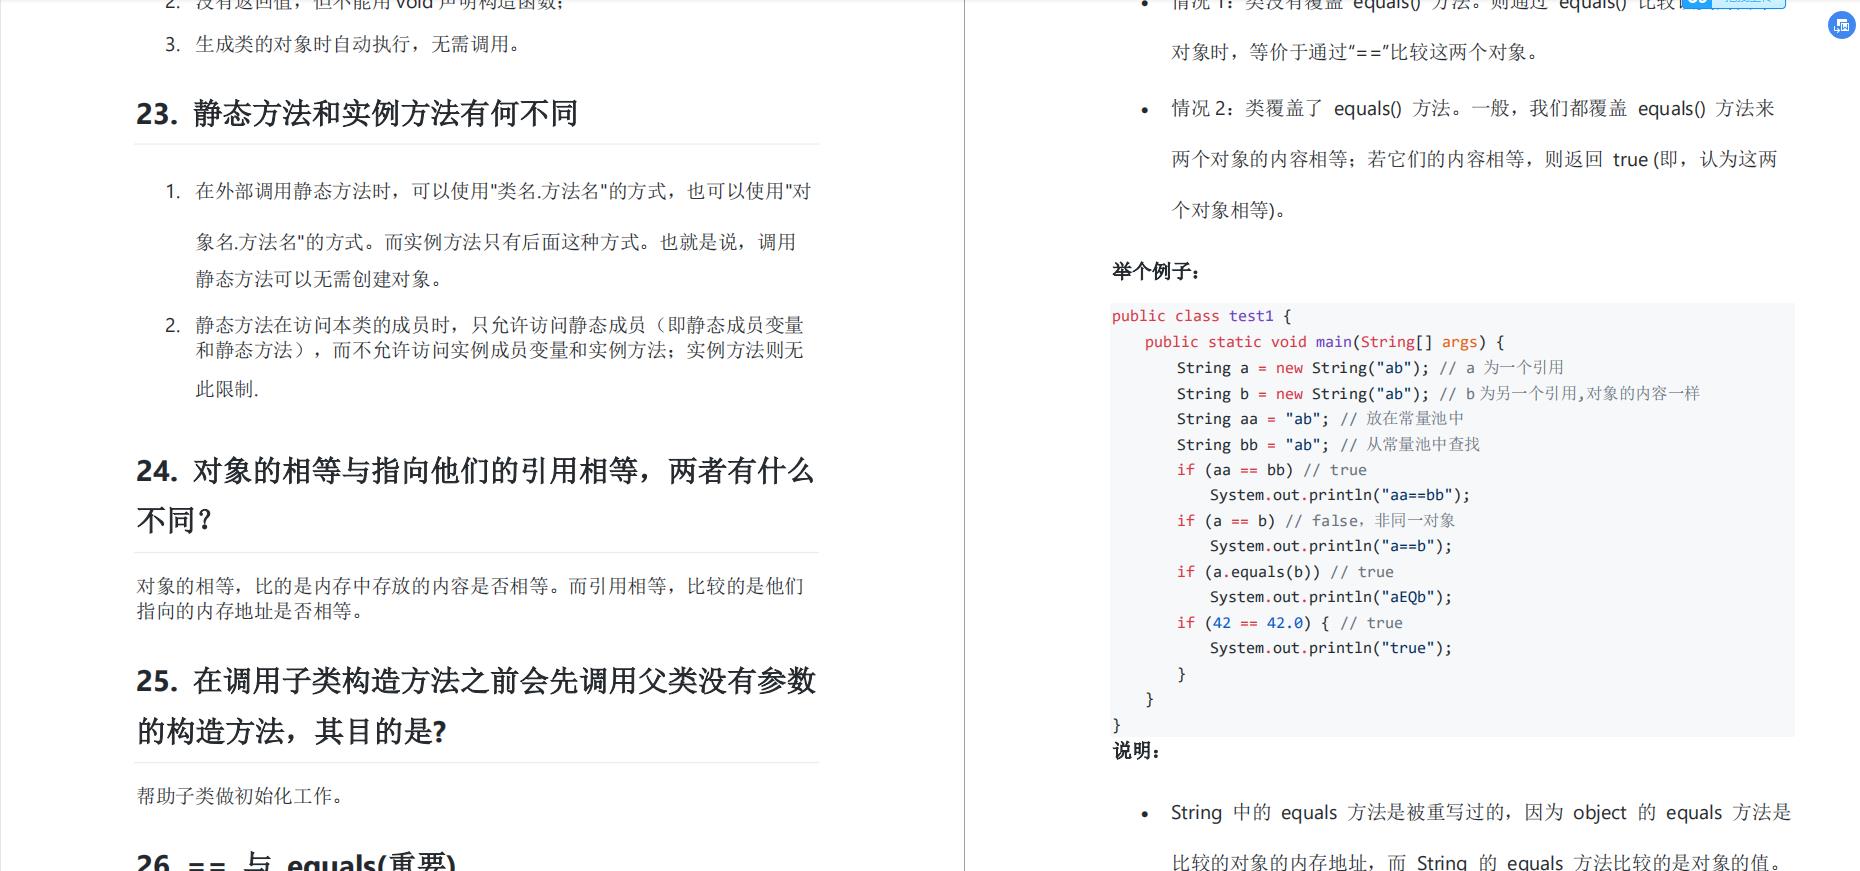Click bullet line starting "String 中的 equals 方法是被重写过的"
This screenshot has width=1860, height=871.
click(x=1481, y=813)
